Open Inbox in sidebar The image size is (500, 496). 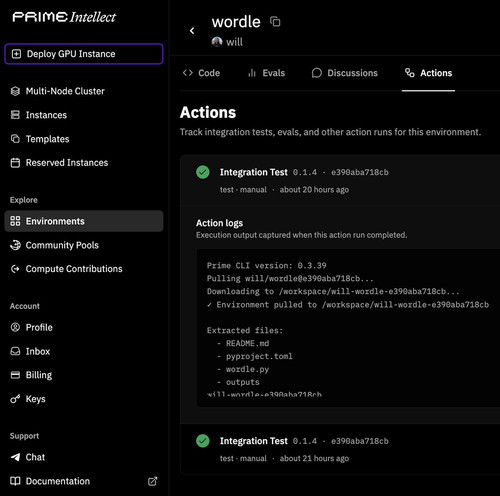pos(38,351)
